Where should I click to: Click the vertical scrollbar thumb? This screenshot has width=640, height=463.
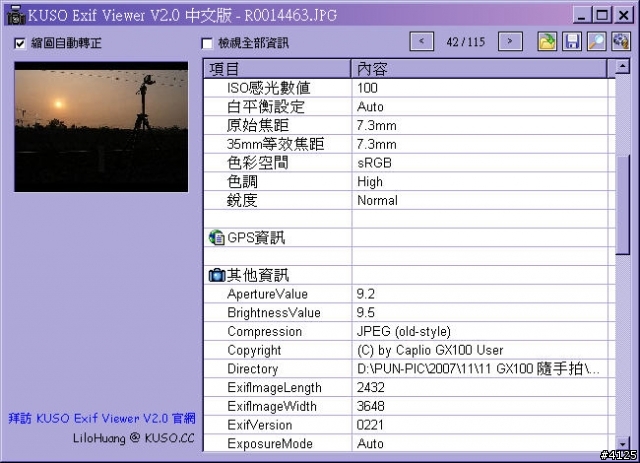(x=622, y=204)
